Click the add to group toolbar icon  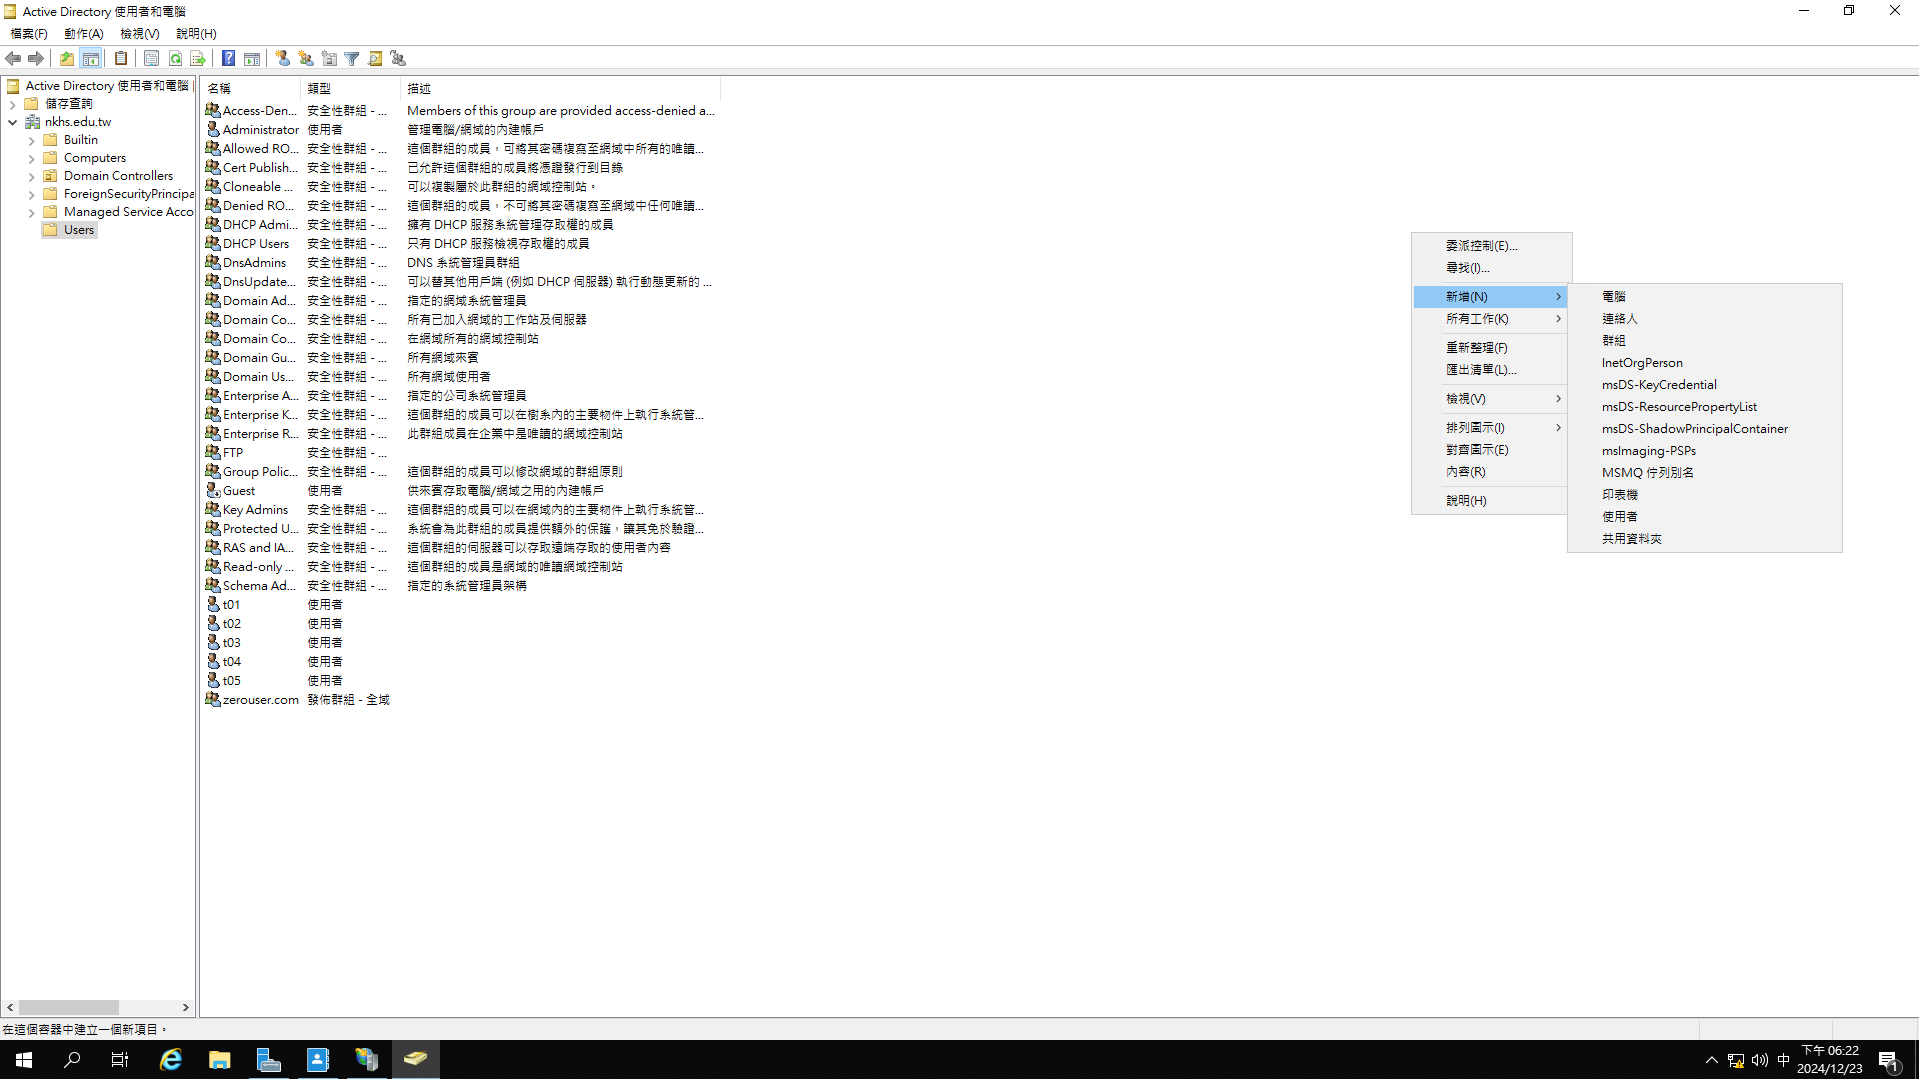point(398,59)
